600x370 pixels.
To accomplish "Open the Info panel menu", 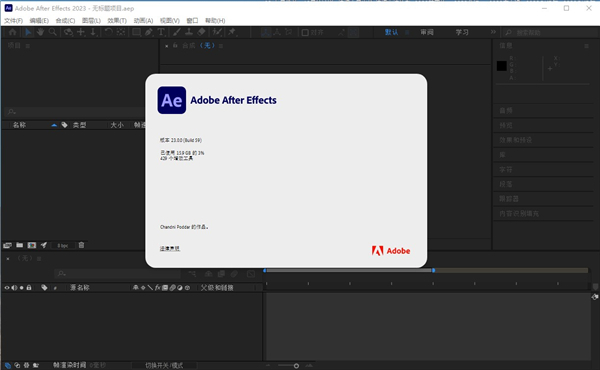I will 586,46.
